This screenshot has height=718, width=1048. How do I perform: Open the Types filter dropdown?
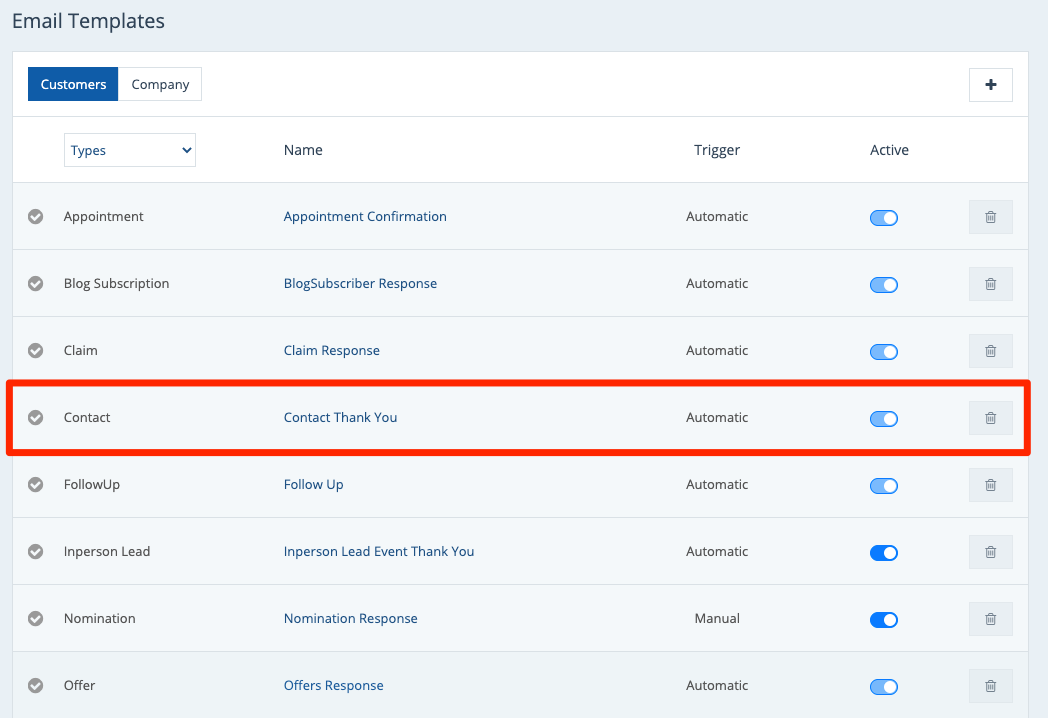click(130, 150)
